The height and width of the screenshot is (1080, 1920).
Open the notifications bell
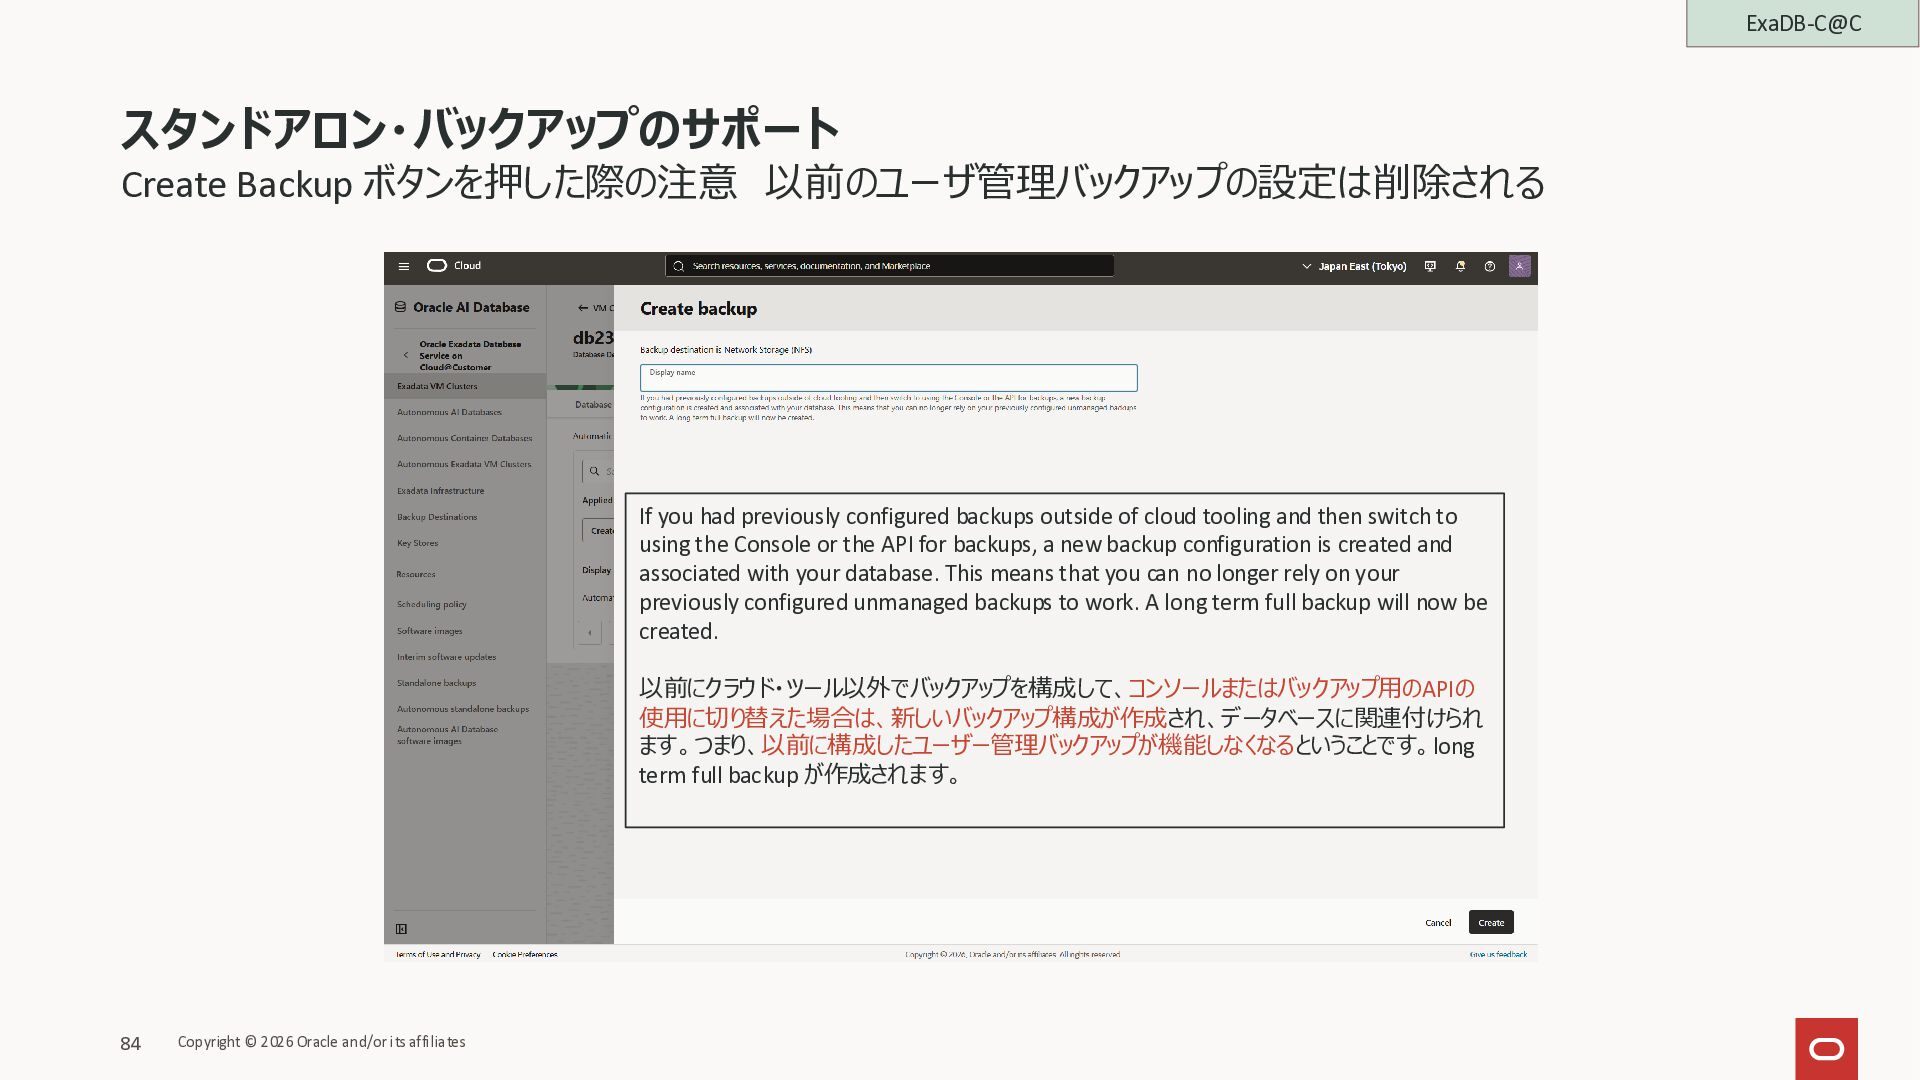point(1460,266)
